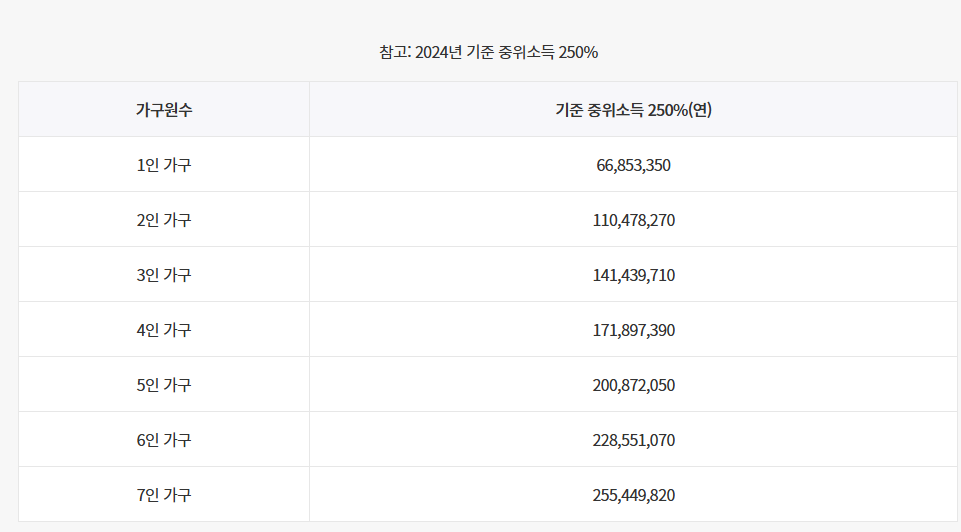Click the value 110,478,270

(633, 220)
